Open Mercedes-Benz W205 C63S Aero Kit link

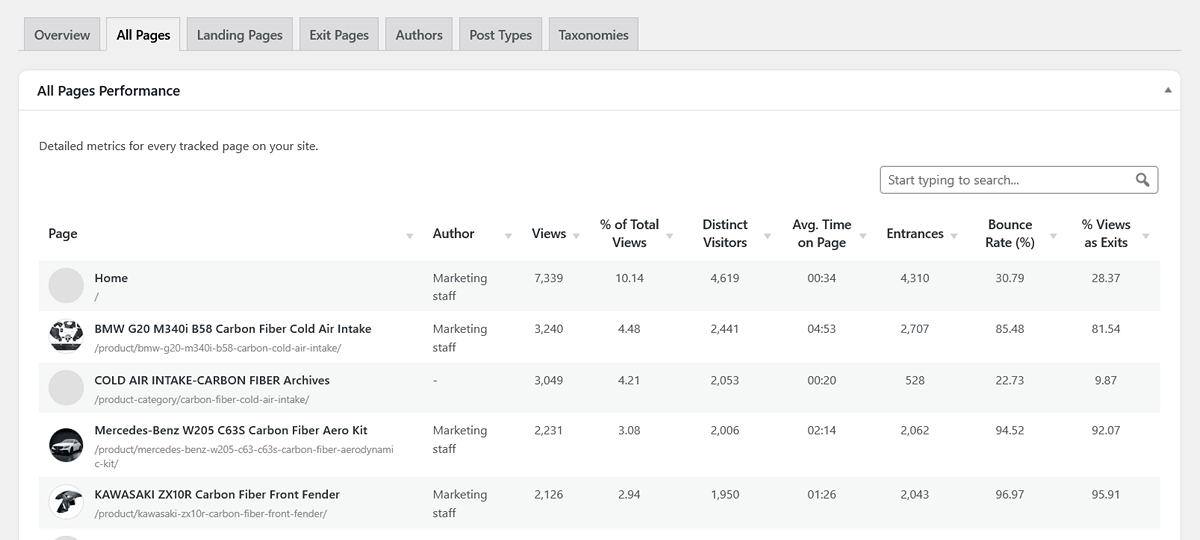(x=231, y=431)
